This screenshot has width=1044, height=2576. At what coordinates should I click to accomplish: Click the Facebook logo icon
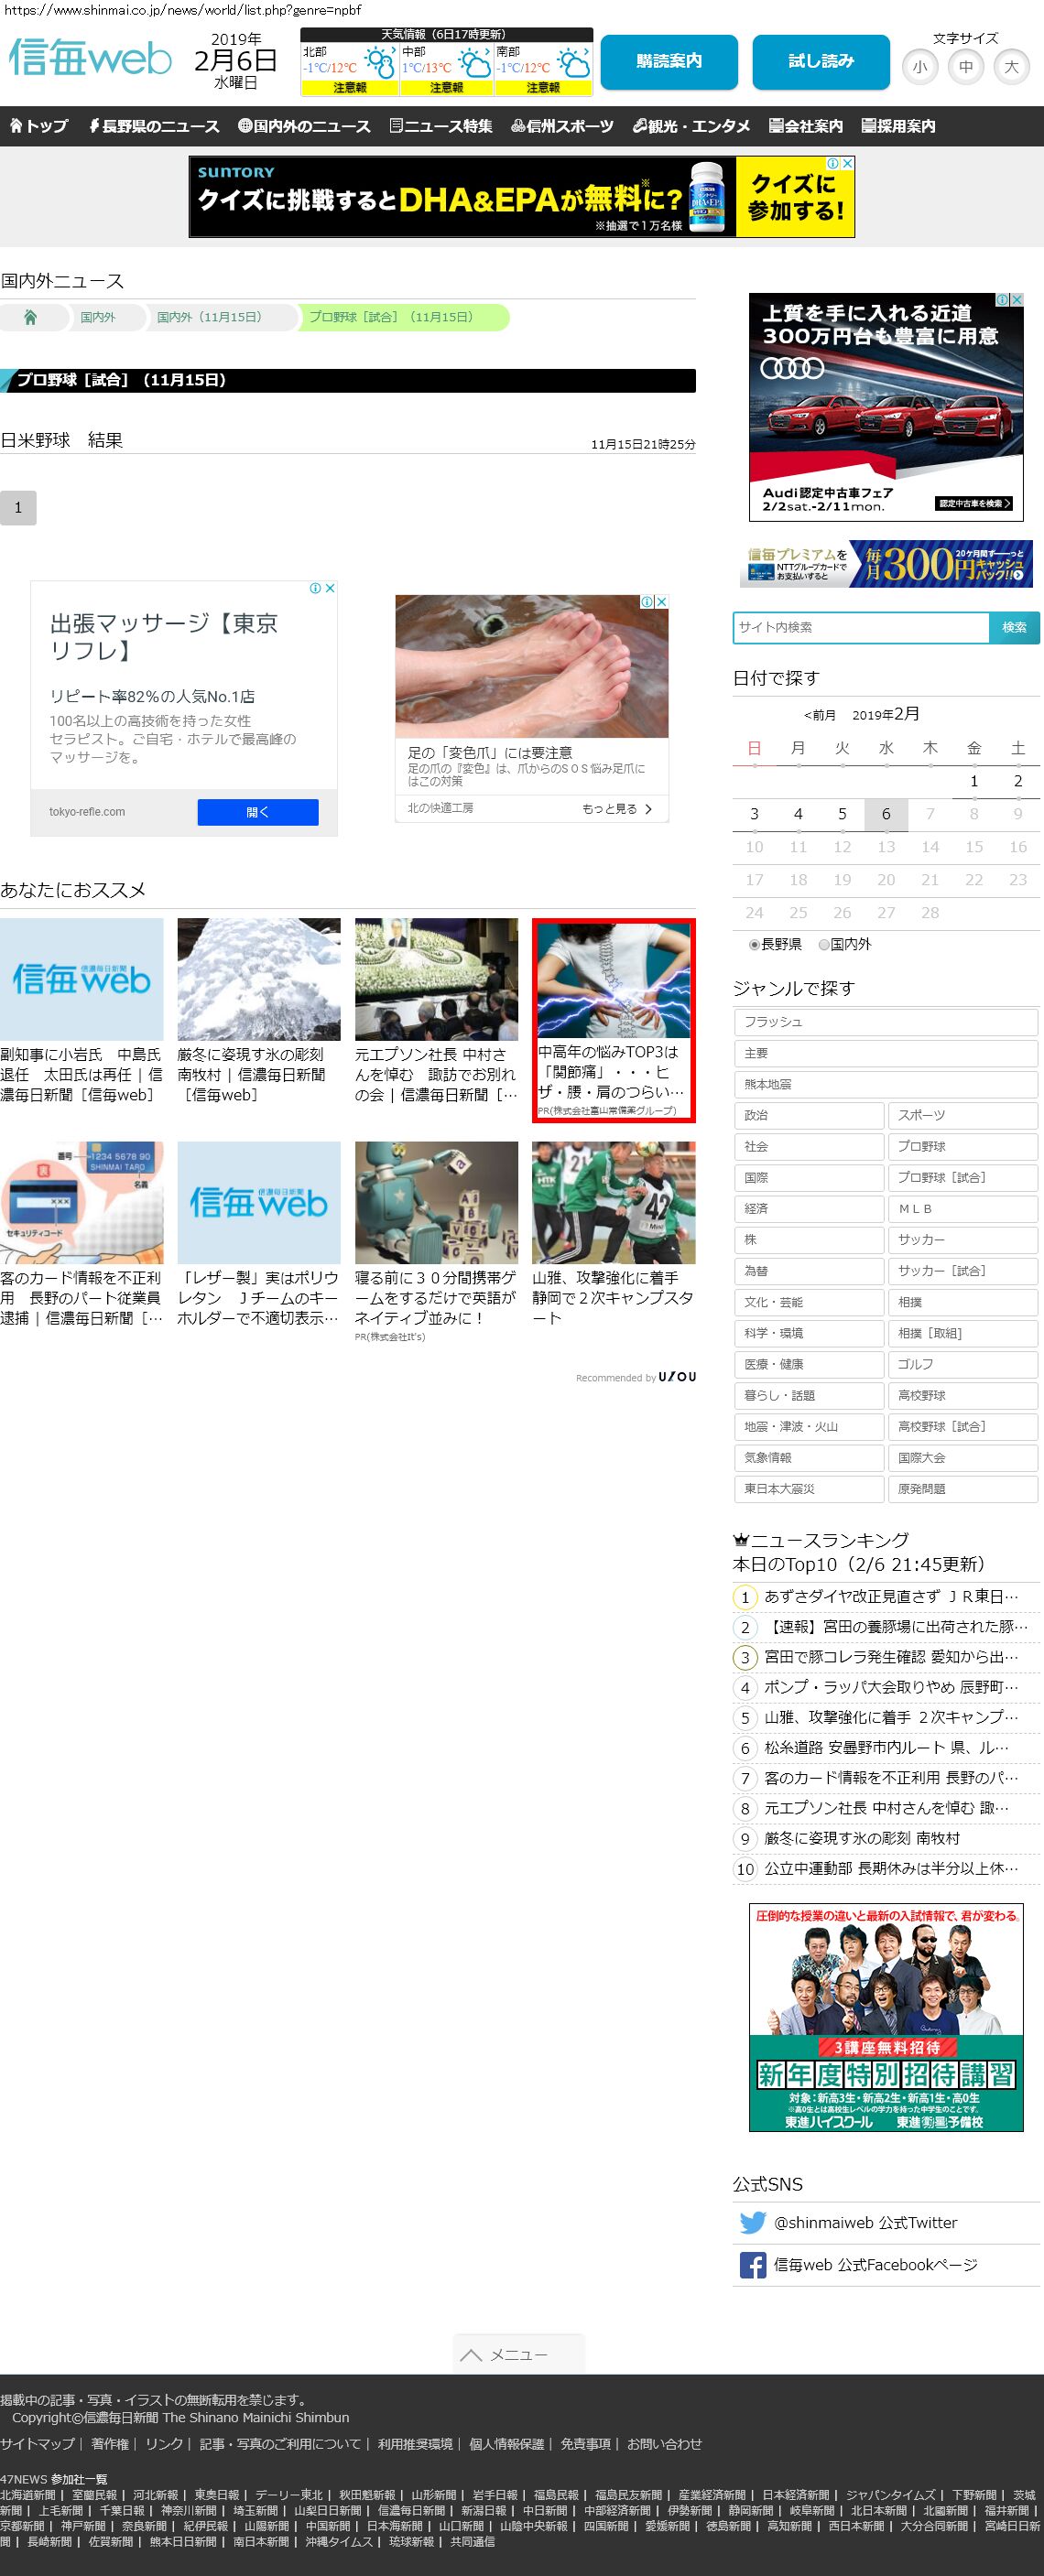pos(752,2265)
